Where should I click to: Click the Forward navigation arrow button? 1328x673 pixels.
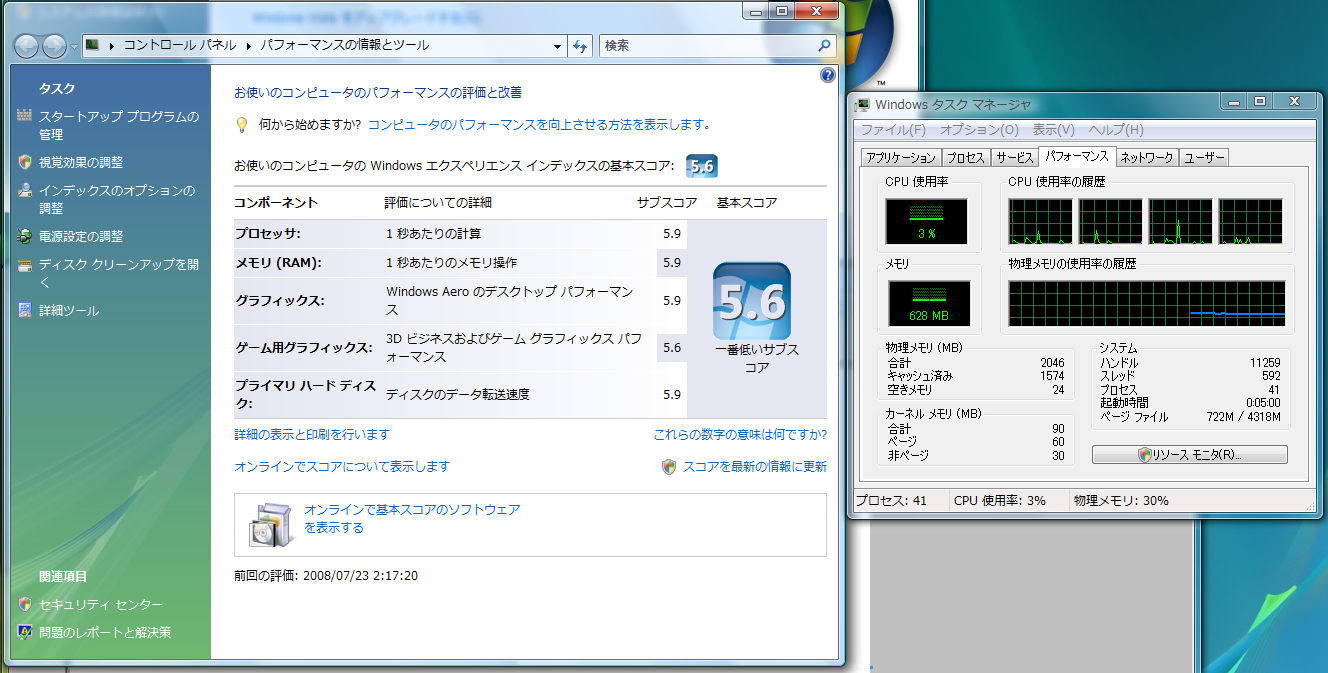click(x=54, y=46)
